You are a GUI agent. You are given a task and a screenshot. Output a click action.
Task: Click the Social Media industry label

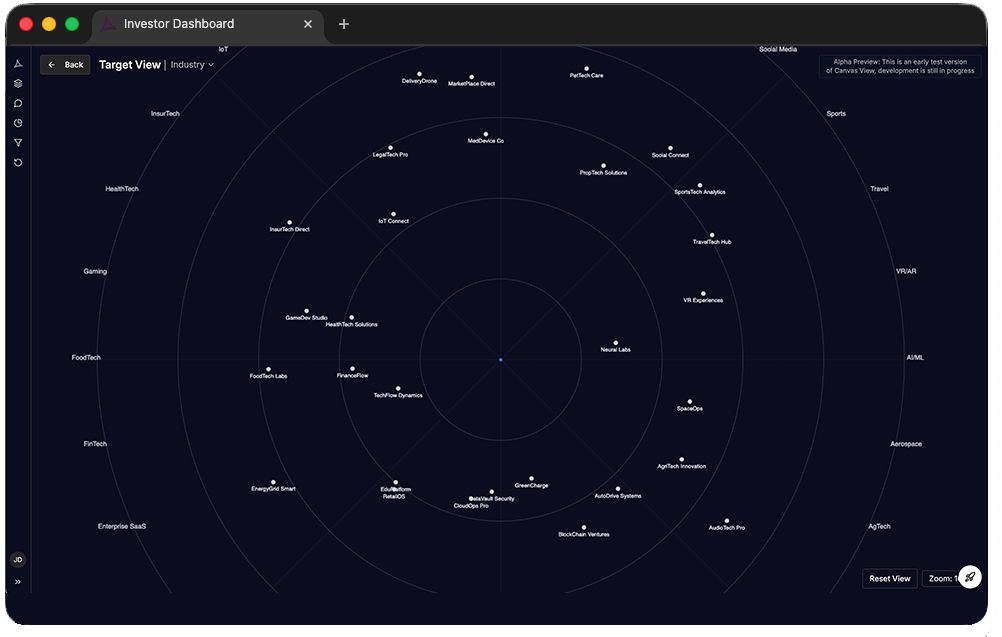point(778,49)
